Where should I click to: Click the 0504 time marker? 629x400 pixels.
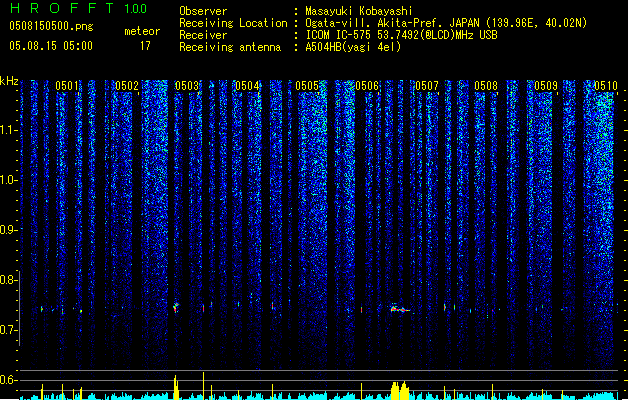tap(247, 86)
